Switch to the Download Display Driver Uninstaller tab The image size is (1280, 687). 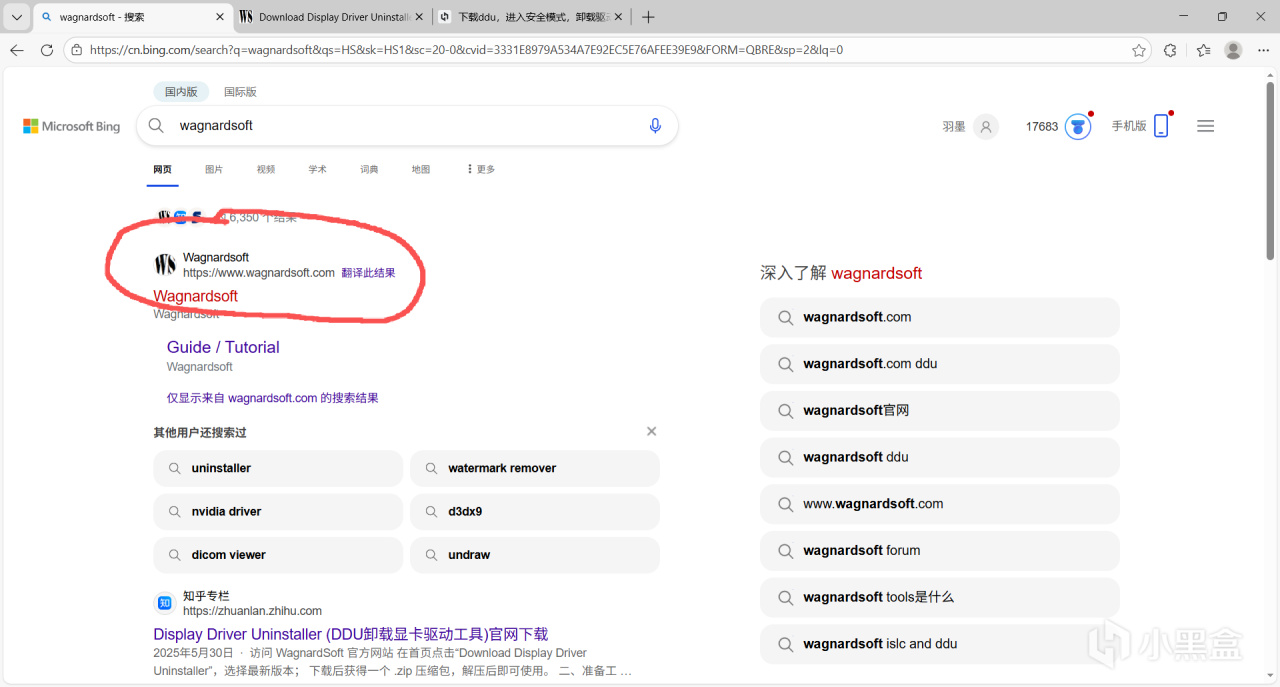click(x=333, y=17)
